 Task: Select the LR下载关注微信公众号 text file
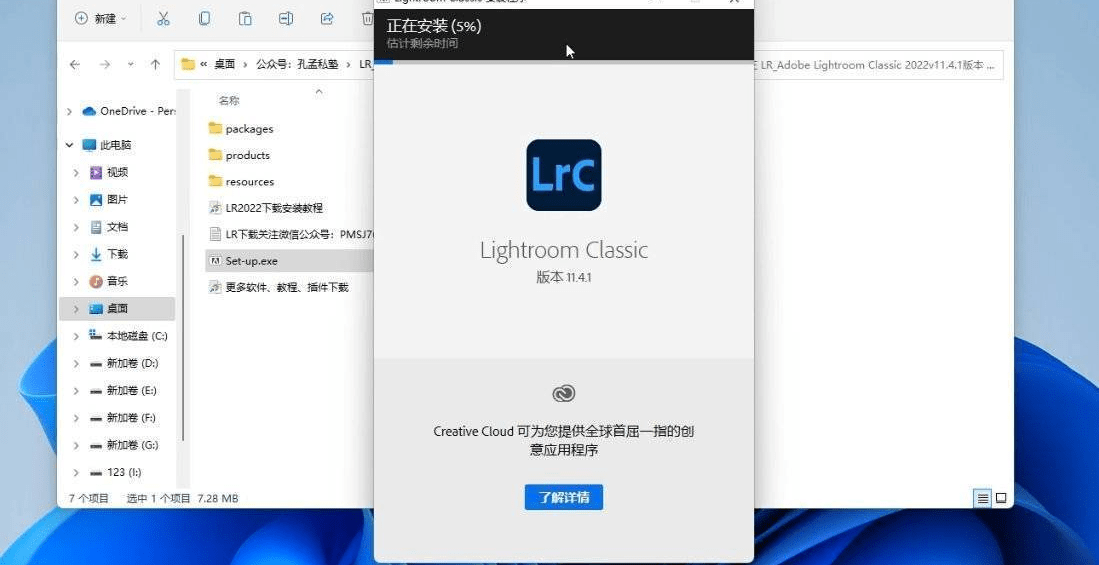pyautogui.click(x=290, y=234)
